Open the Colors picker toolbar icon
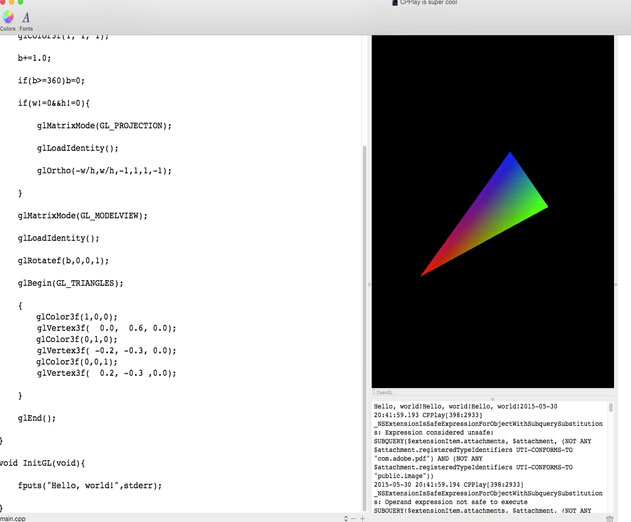This screenshot has height=522, width=631. [x=8, y=18]
